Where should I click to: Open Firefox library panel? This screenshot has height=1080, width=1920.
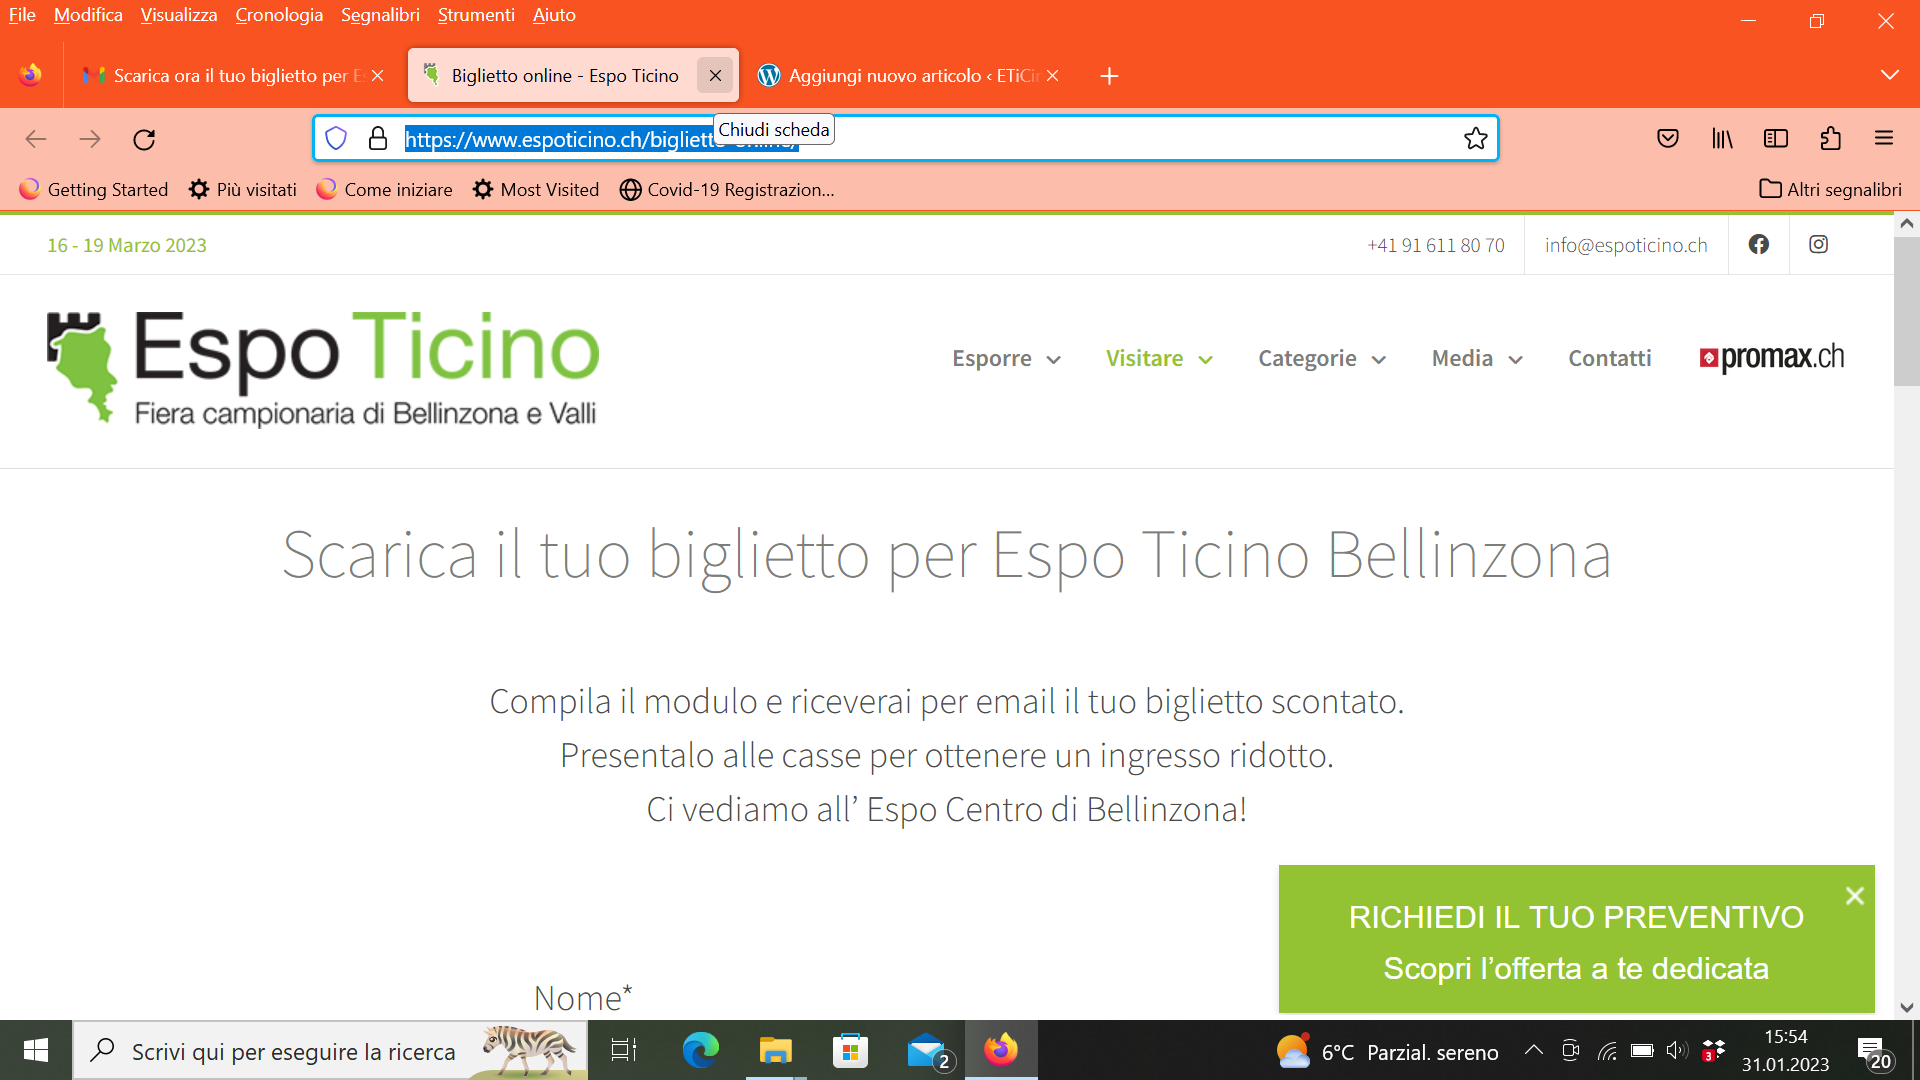1722,139
